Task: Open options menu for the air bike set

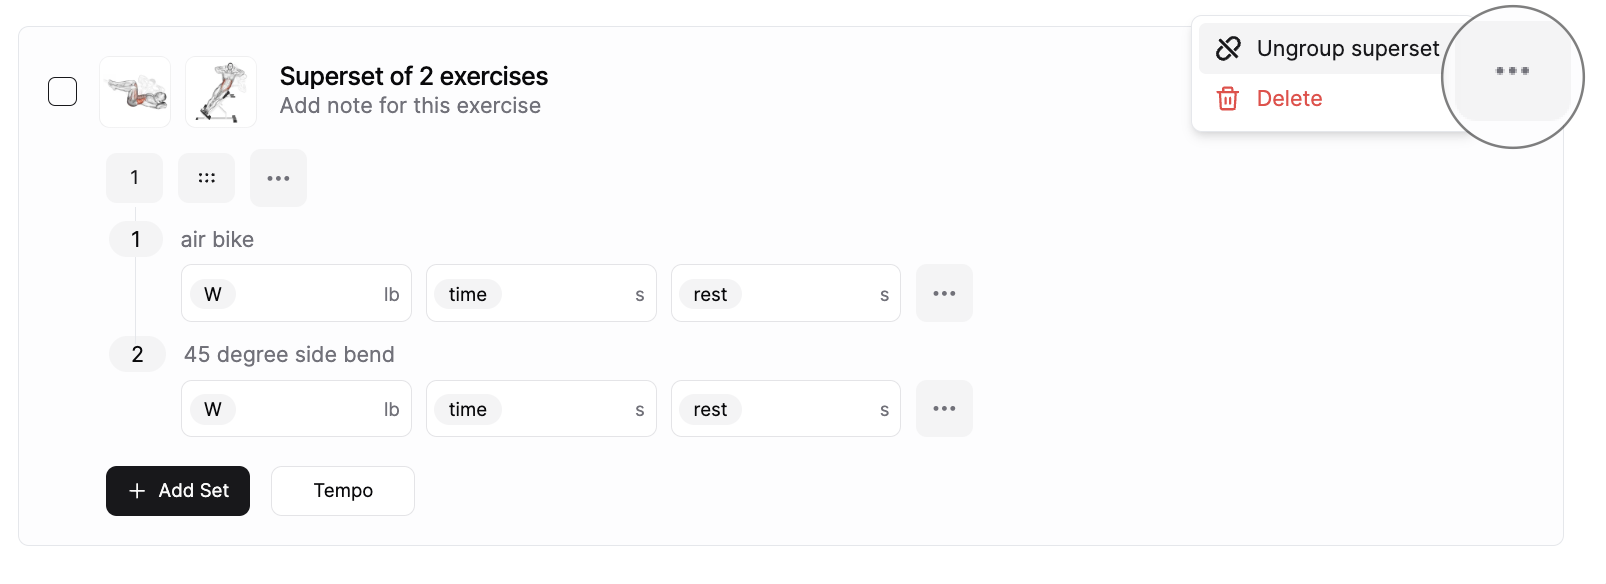Action: (943, 293)
